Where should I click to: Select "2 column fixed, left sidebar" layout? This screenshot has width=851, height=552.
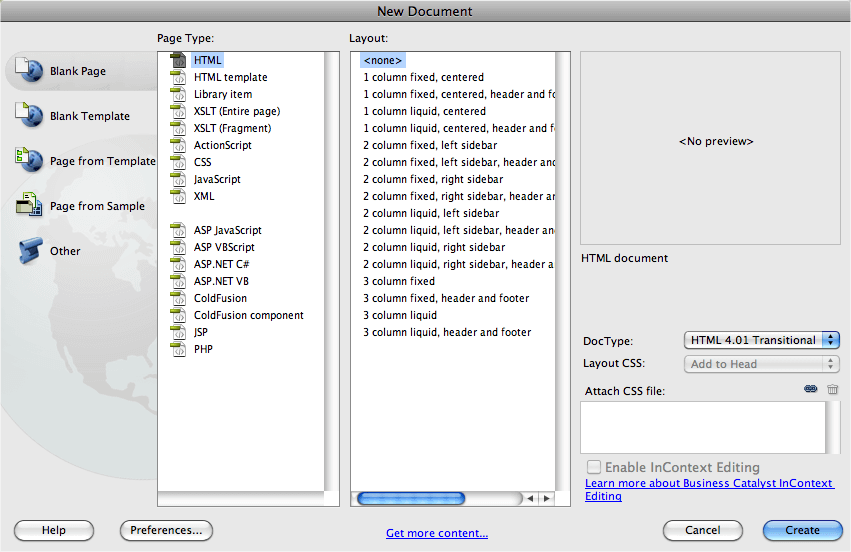click(430, 145)
